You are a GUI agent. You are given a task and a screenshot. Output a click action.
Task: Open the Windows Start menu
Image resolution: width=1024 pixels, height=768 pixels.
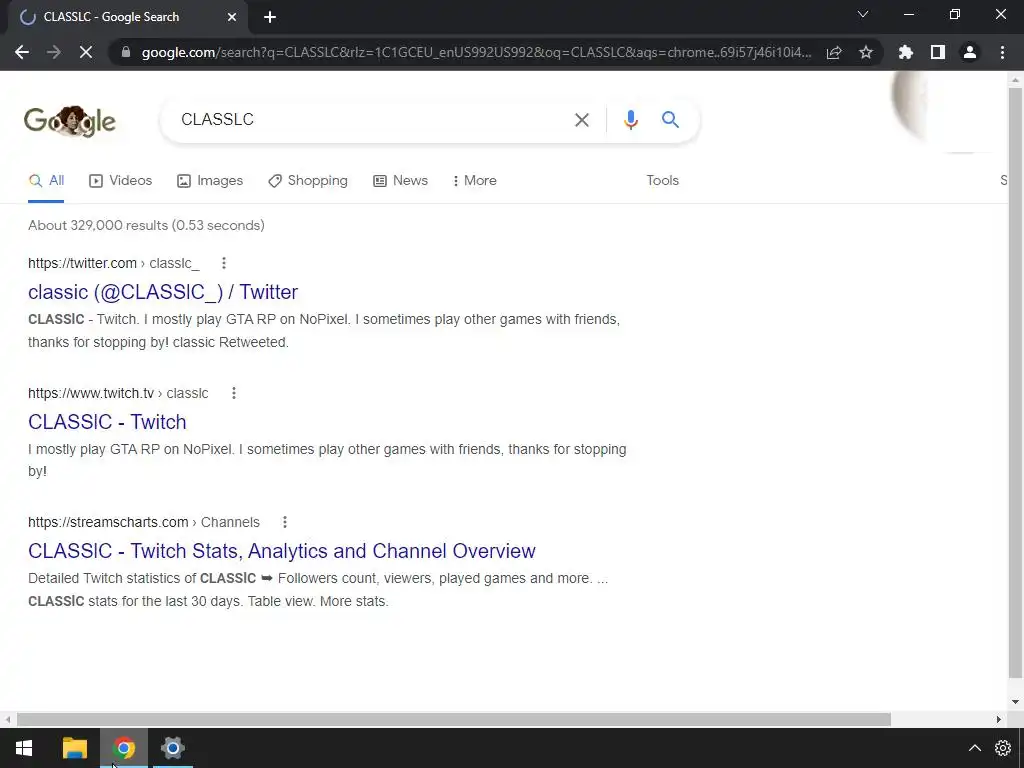pos(24,748)
